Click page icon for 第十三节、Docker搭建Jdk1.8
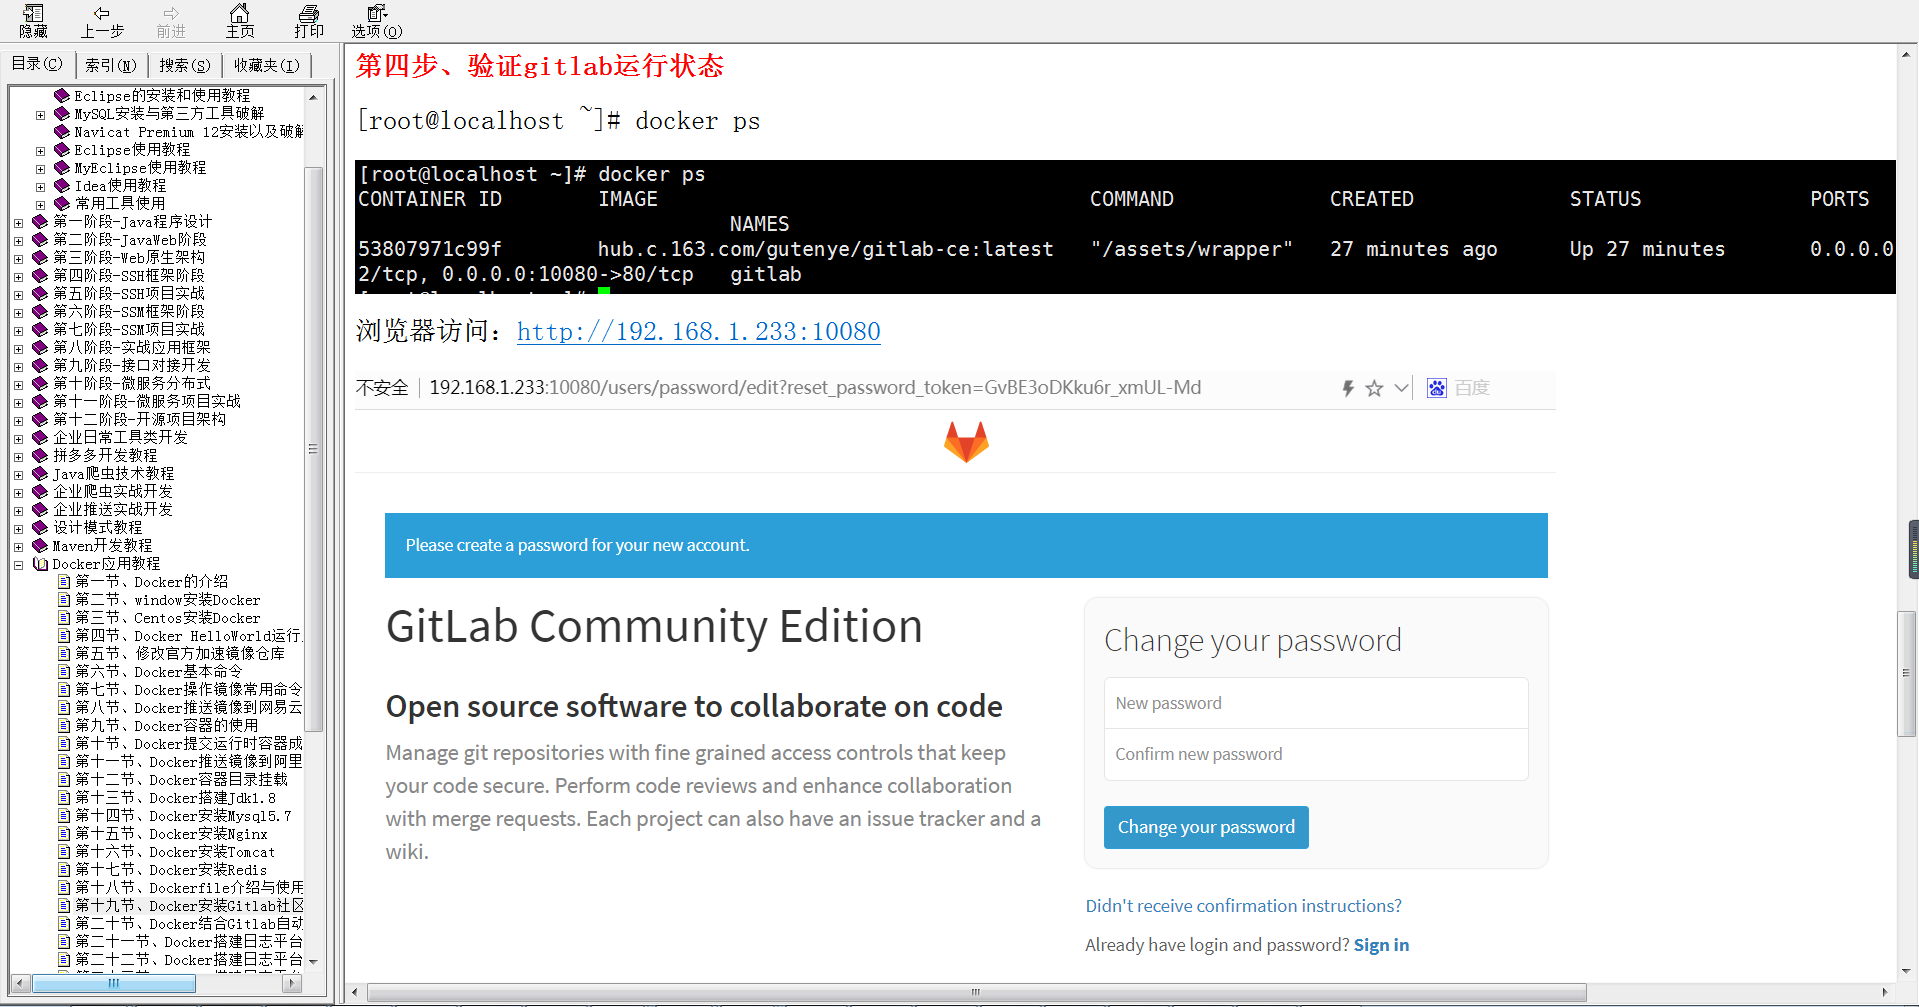The width and height of the screenshot is (1919, 1007). [x=64, y=798]
